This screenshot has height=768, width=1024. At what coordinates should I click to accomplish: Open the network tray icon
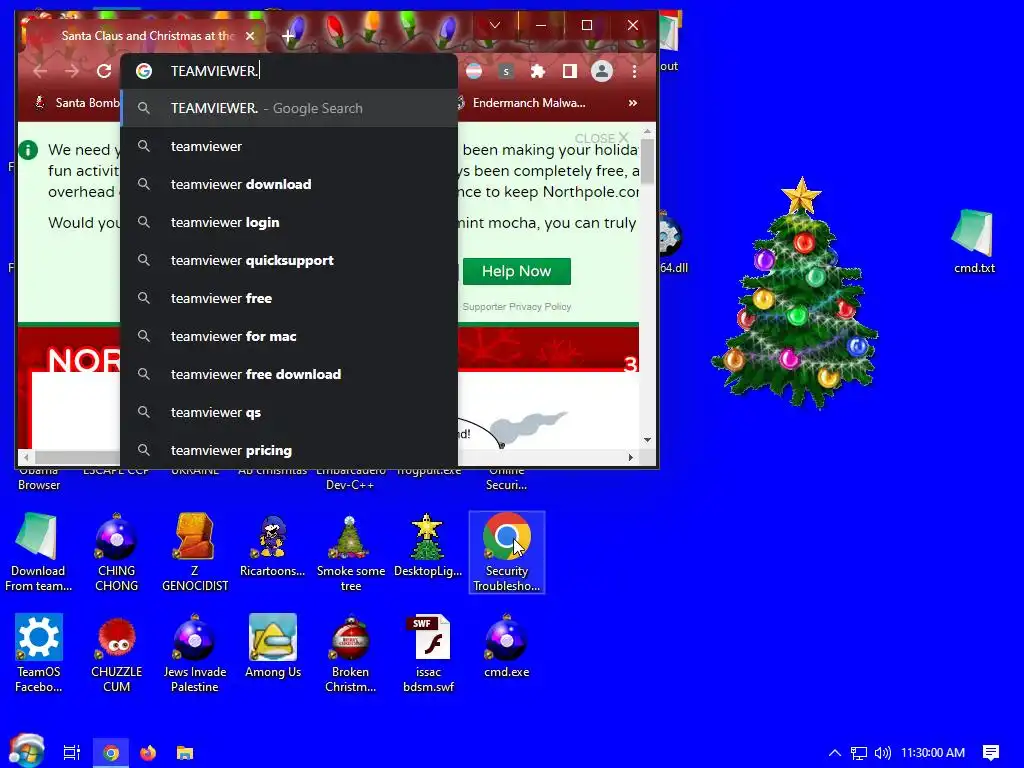point(859,753)
